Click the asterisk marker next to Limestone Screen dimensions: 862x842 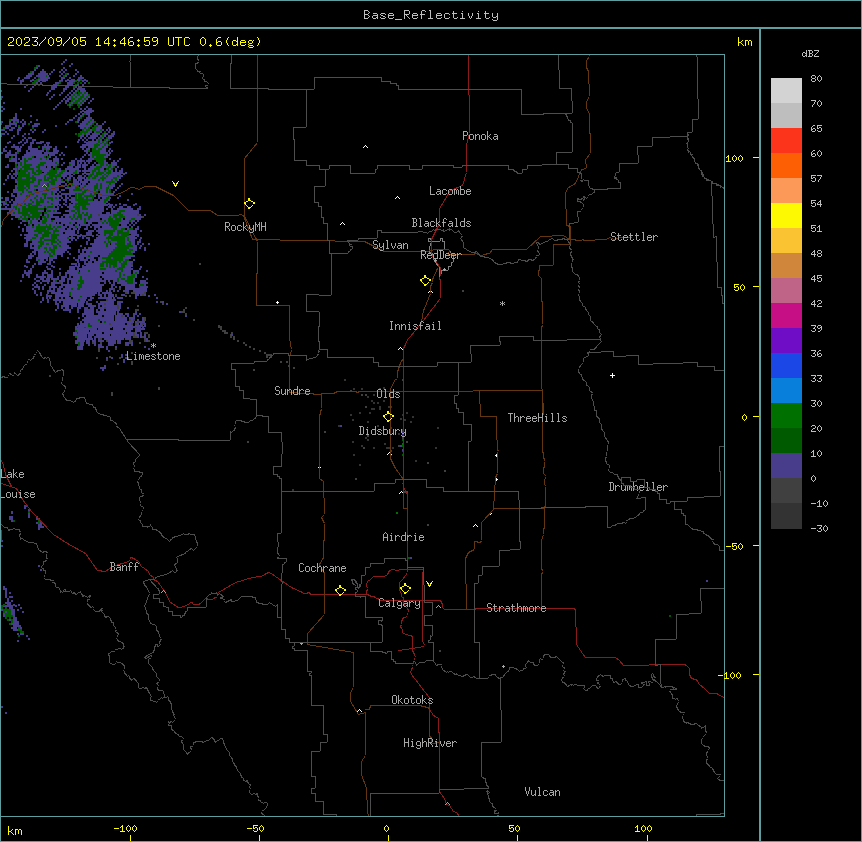tap(153, 346)
